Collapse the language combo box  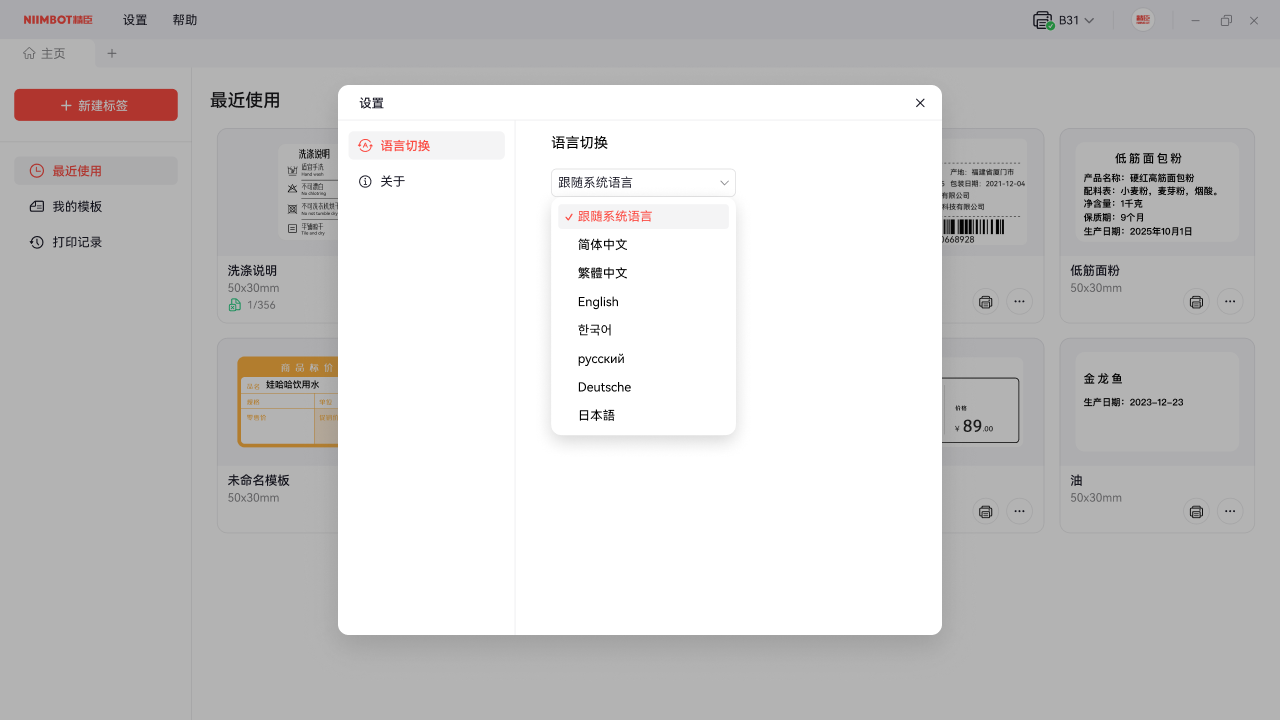724,183
